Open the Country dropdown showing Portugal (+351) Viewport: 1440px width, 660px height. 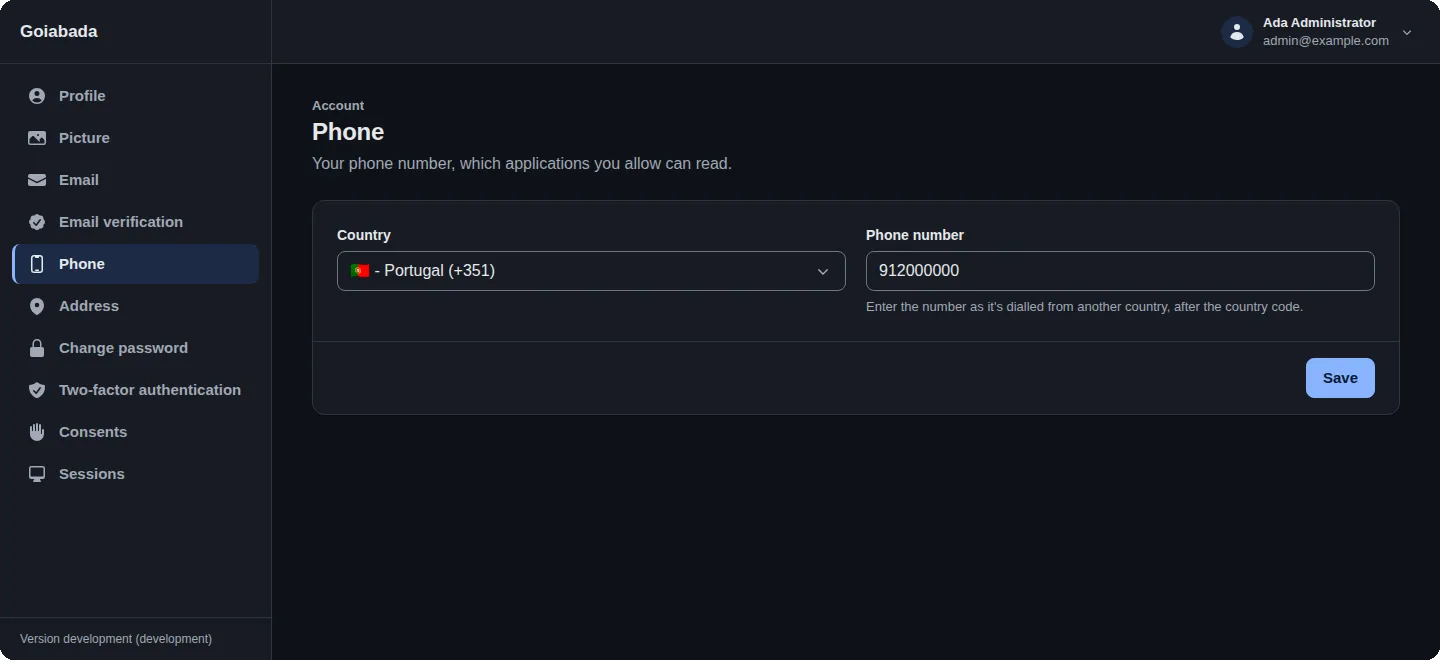pyautogui.click(x=591, y=271)
